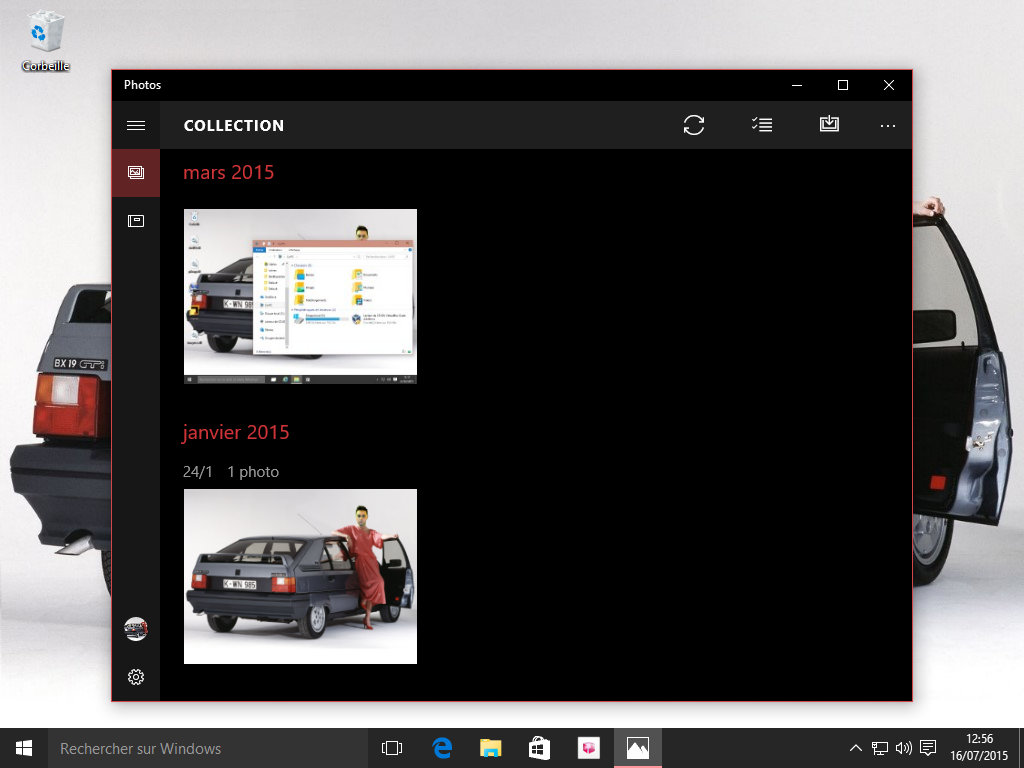Open the user account avatar
The height and width of the screenshot is (768, 1024).
[136, 629]
